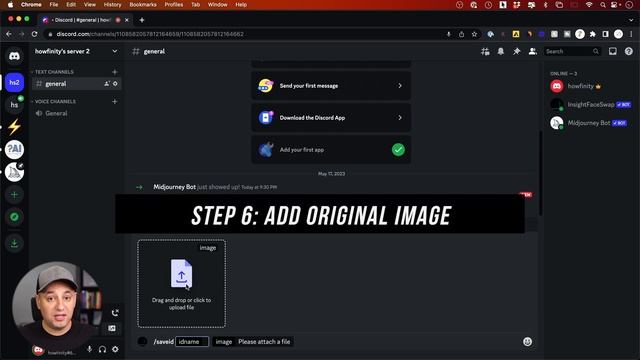Show pinned messages
The width and height of the screenshot is (640, 360).
(x=517, y=51)
